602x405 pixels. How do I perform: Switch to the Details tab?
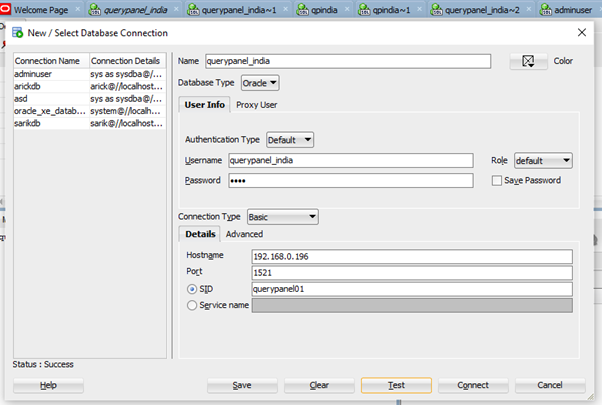click(x=200, y=234)
